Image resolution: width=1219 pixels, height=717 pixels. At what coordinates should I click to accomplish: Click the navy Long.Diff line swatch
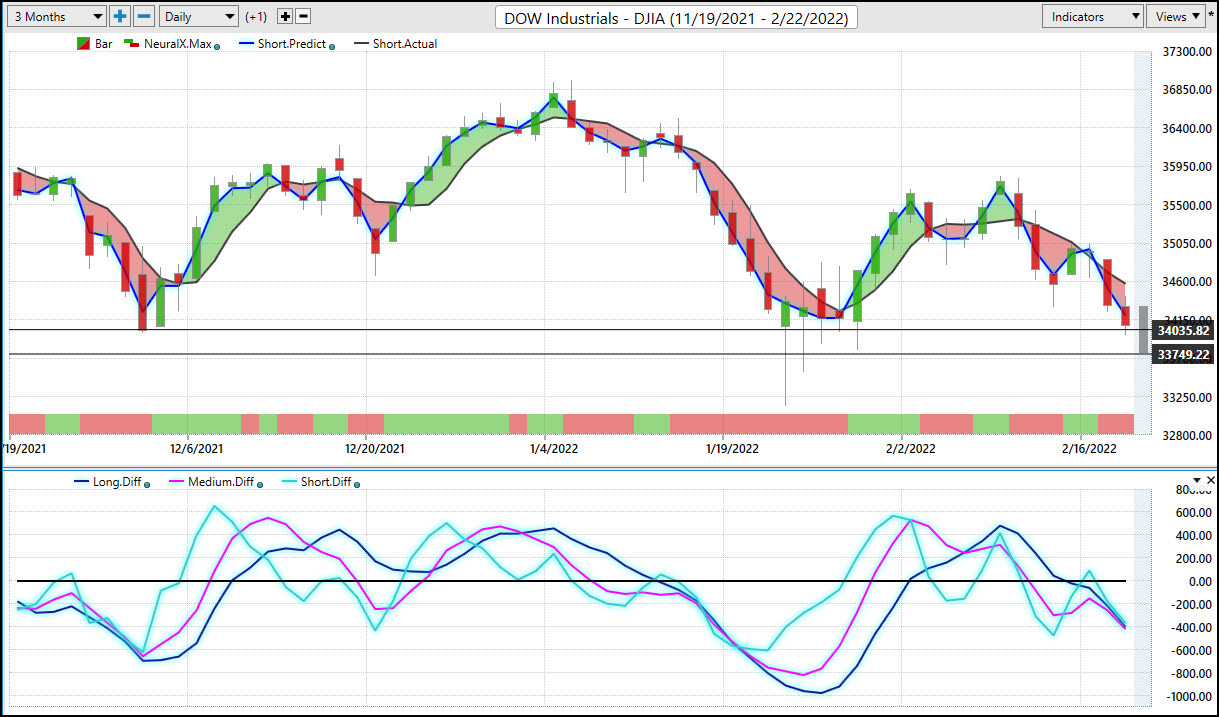coord(81,482)
